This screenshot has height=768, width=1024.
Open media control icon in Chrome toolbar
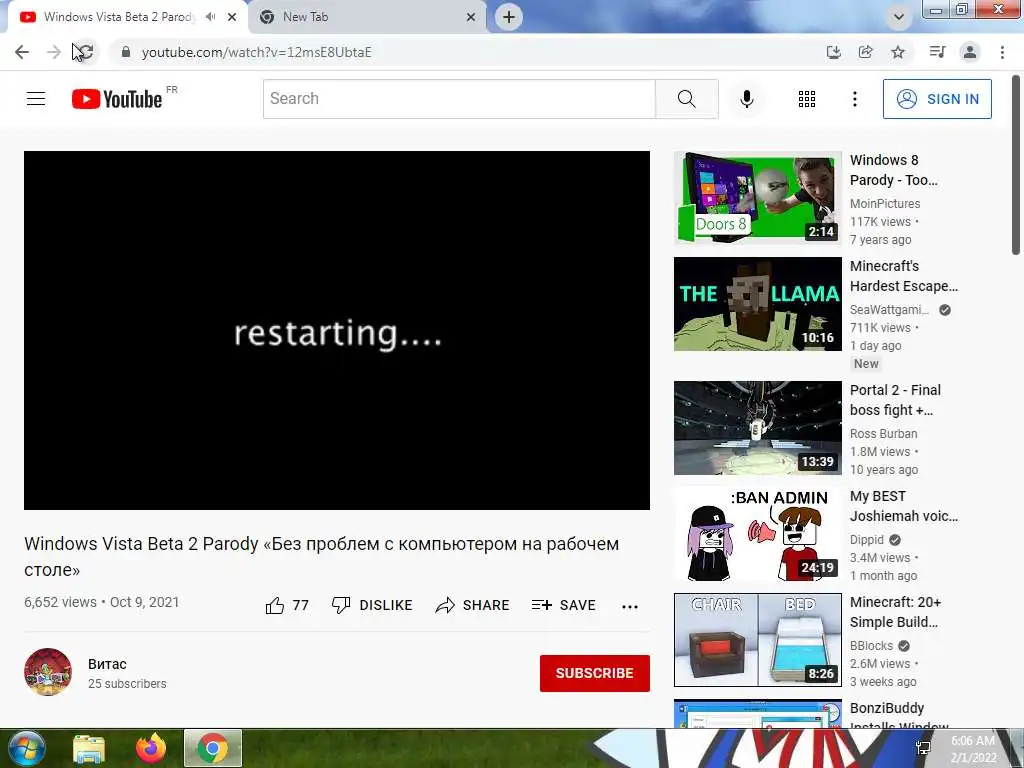[937, 52]
